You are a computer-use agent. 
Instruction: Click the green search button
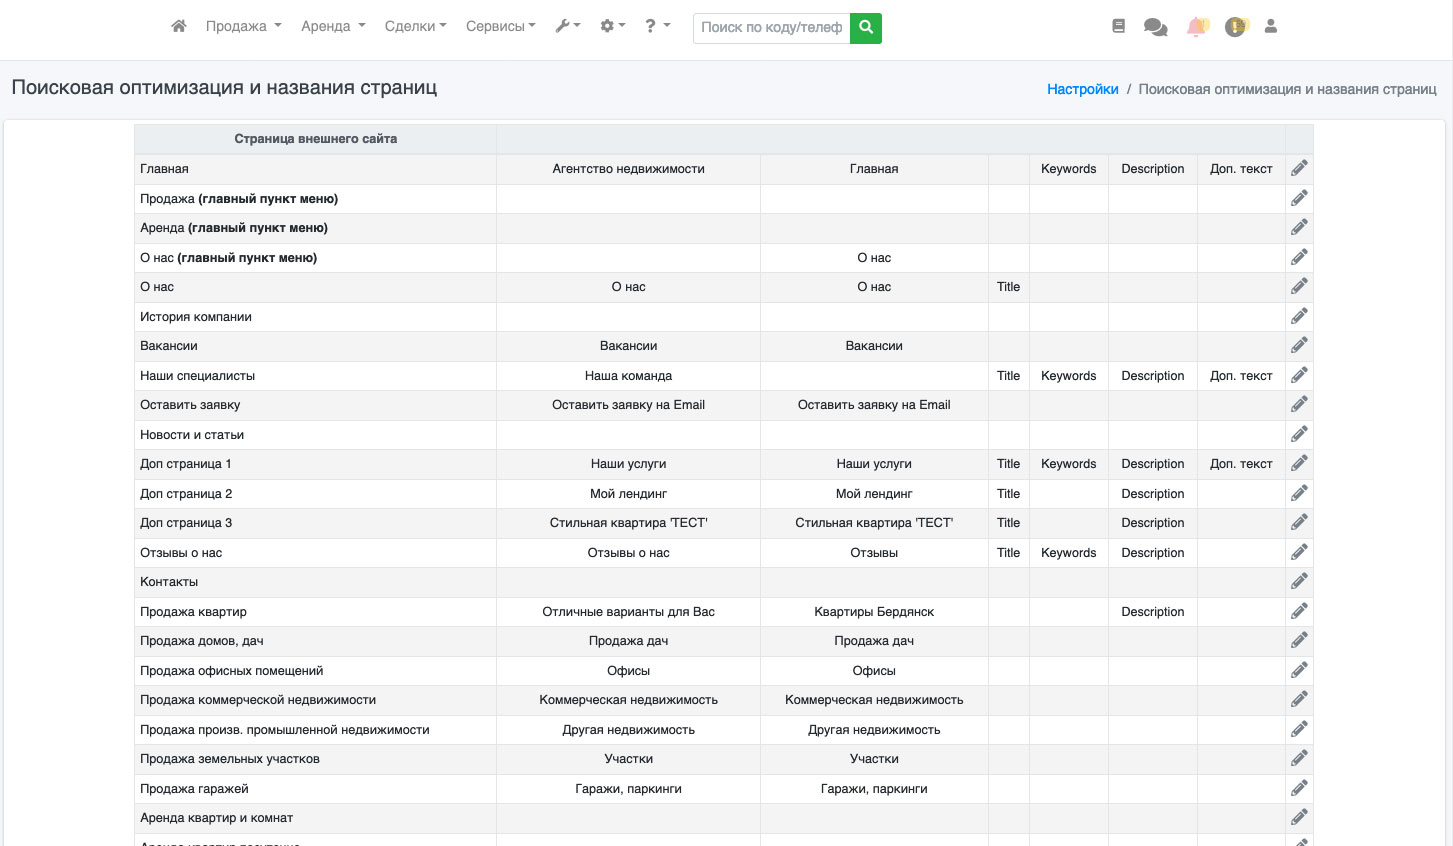[866, 28]
